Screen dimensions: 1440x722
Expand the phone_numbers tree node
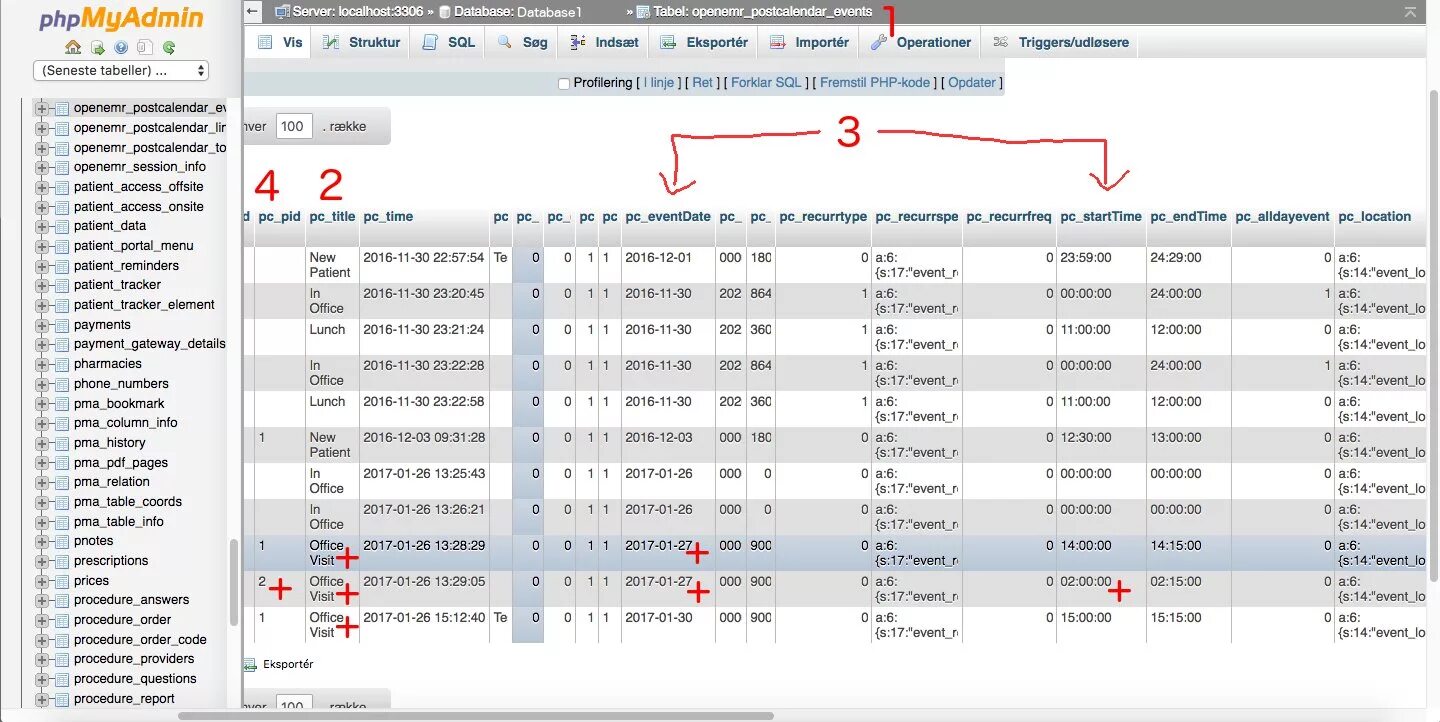click(x=42, y=384)
